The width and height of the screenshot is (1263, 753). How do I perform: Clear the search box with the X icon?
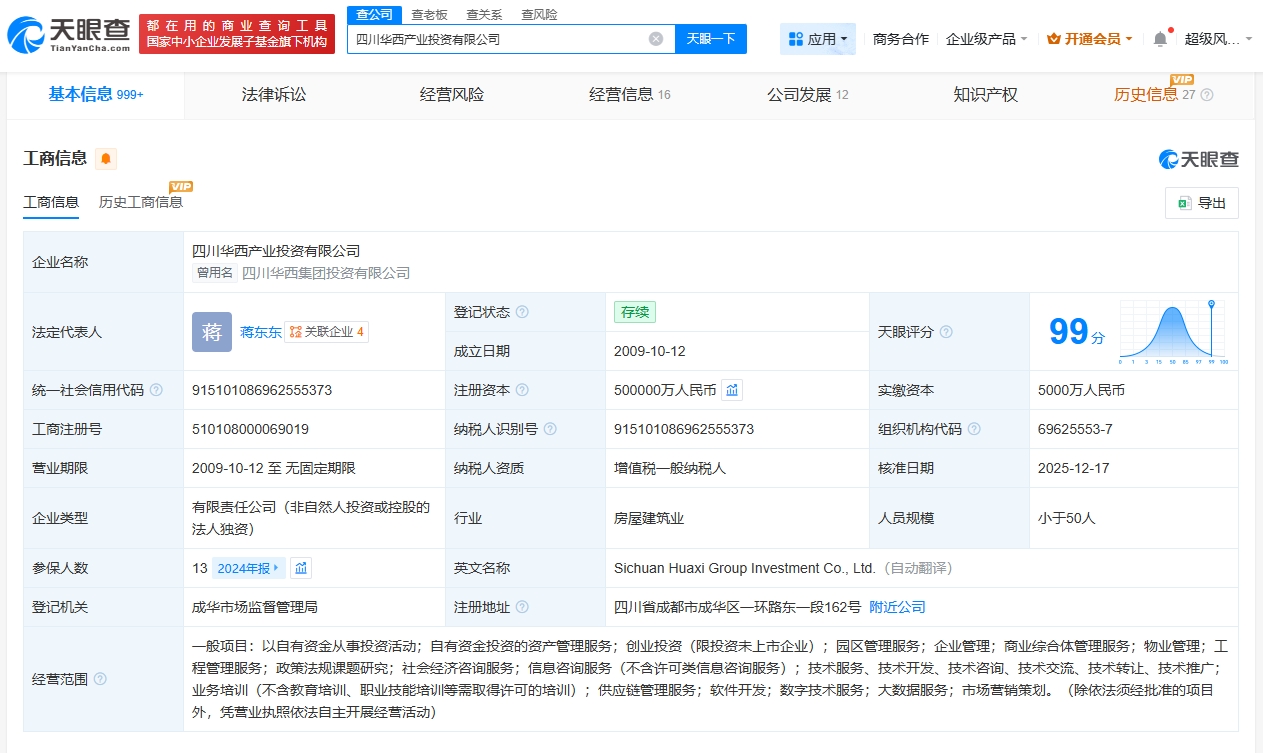click(656, 39)
